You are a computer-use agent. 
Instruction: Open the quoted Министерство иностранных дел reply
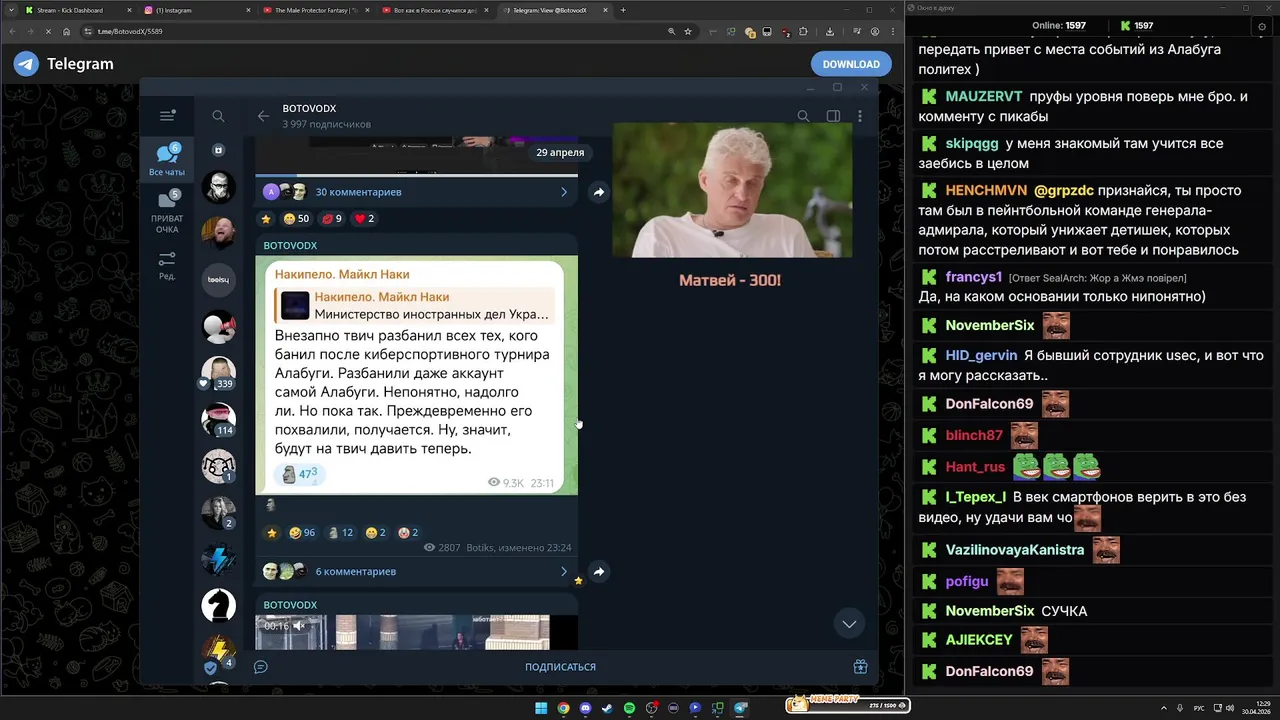click(416, 305)
